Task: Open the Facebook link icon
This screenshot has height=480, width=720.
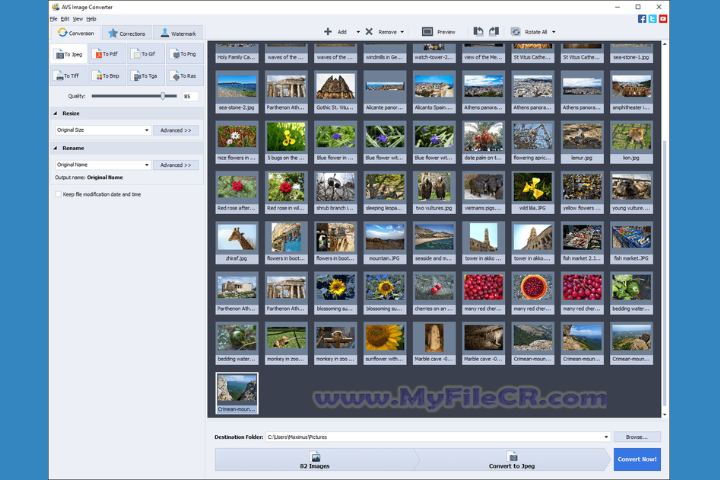Action: pyautogui.click(x=642, y=19)
